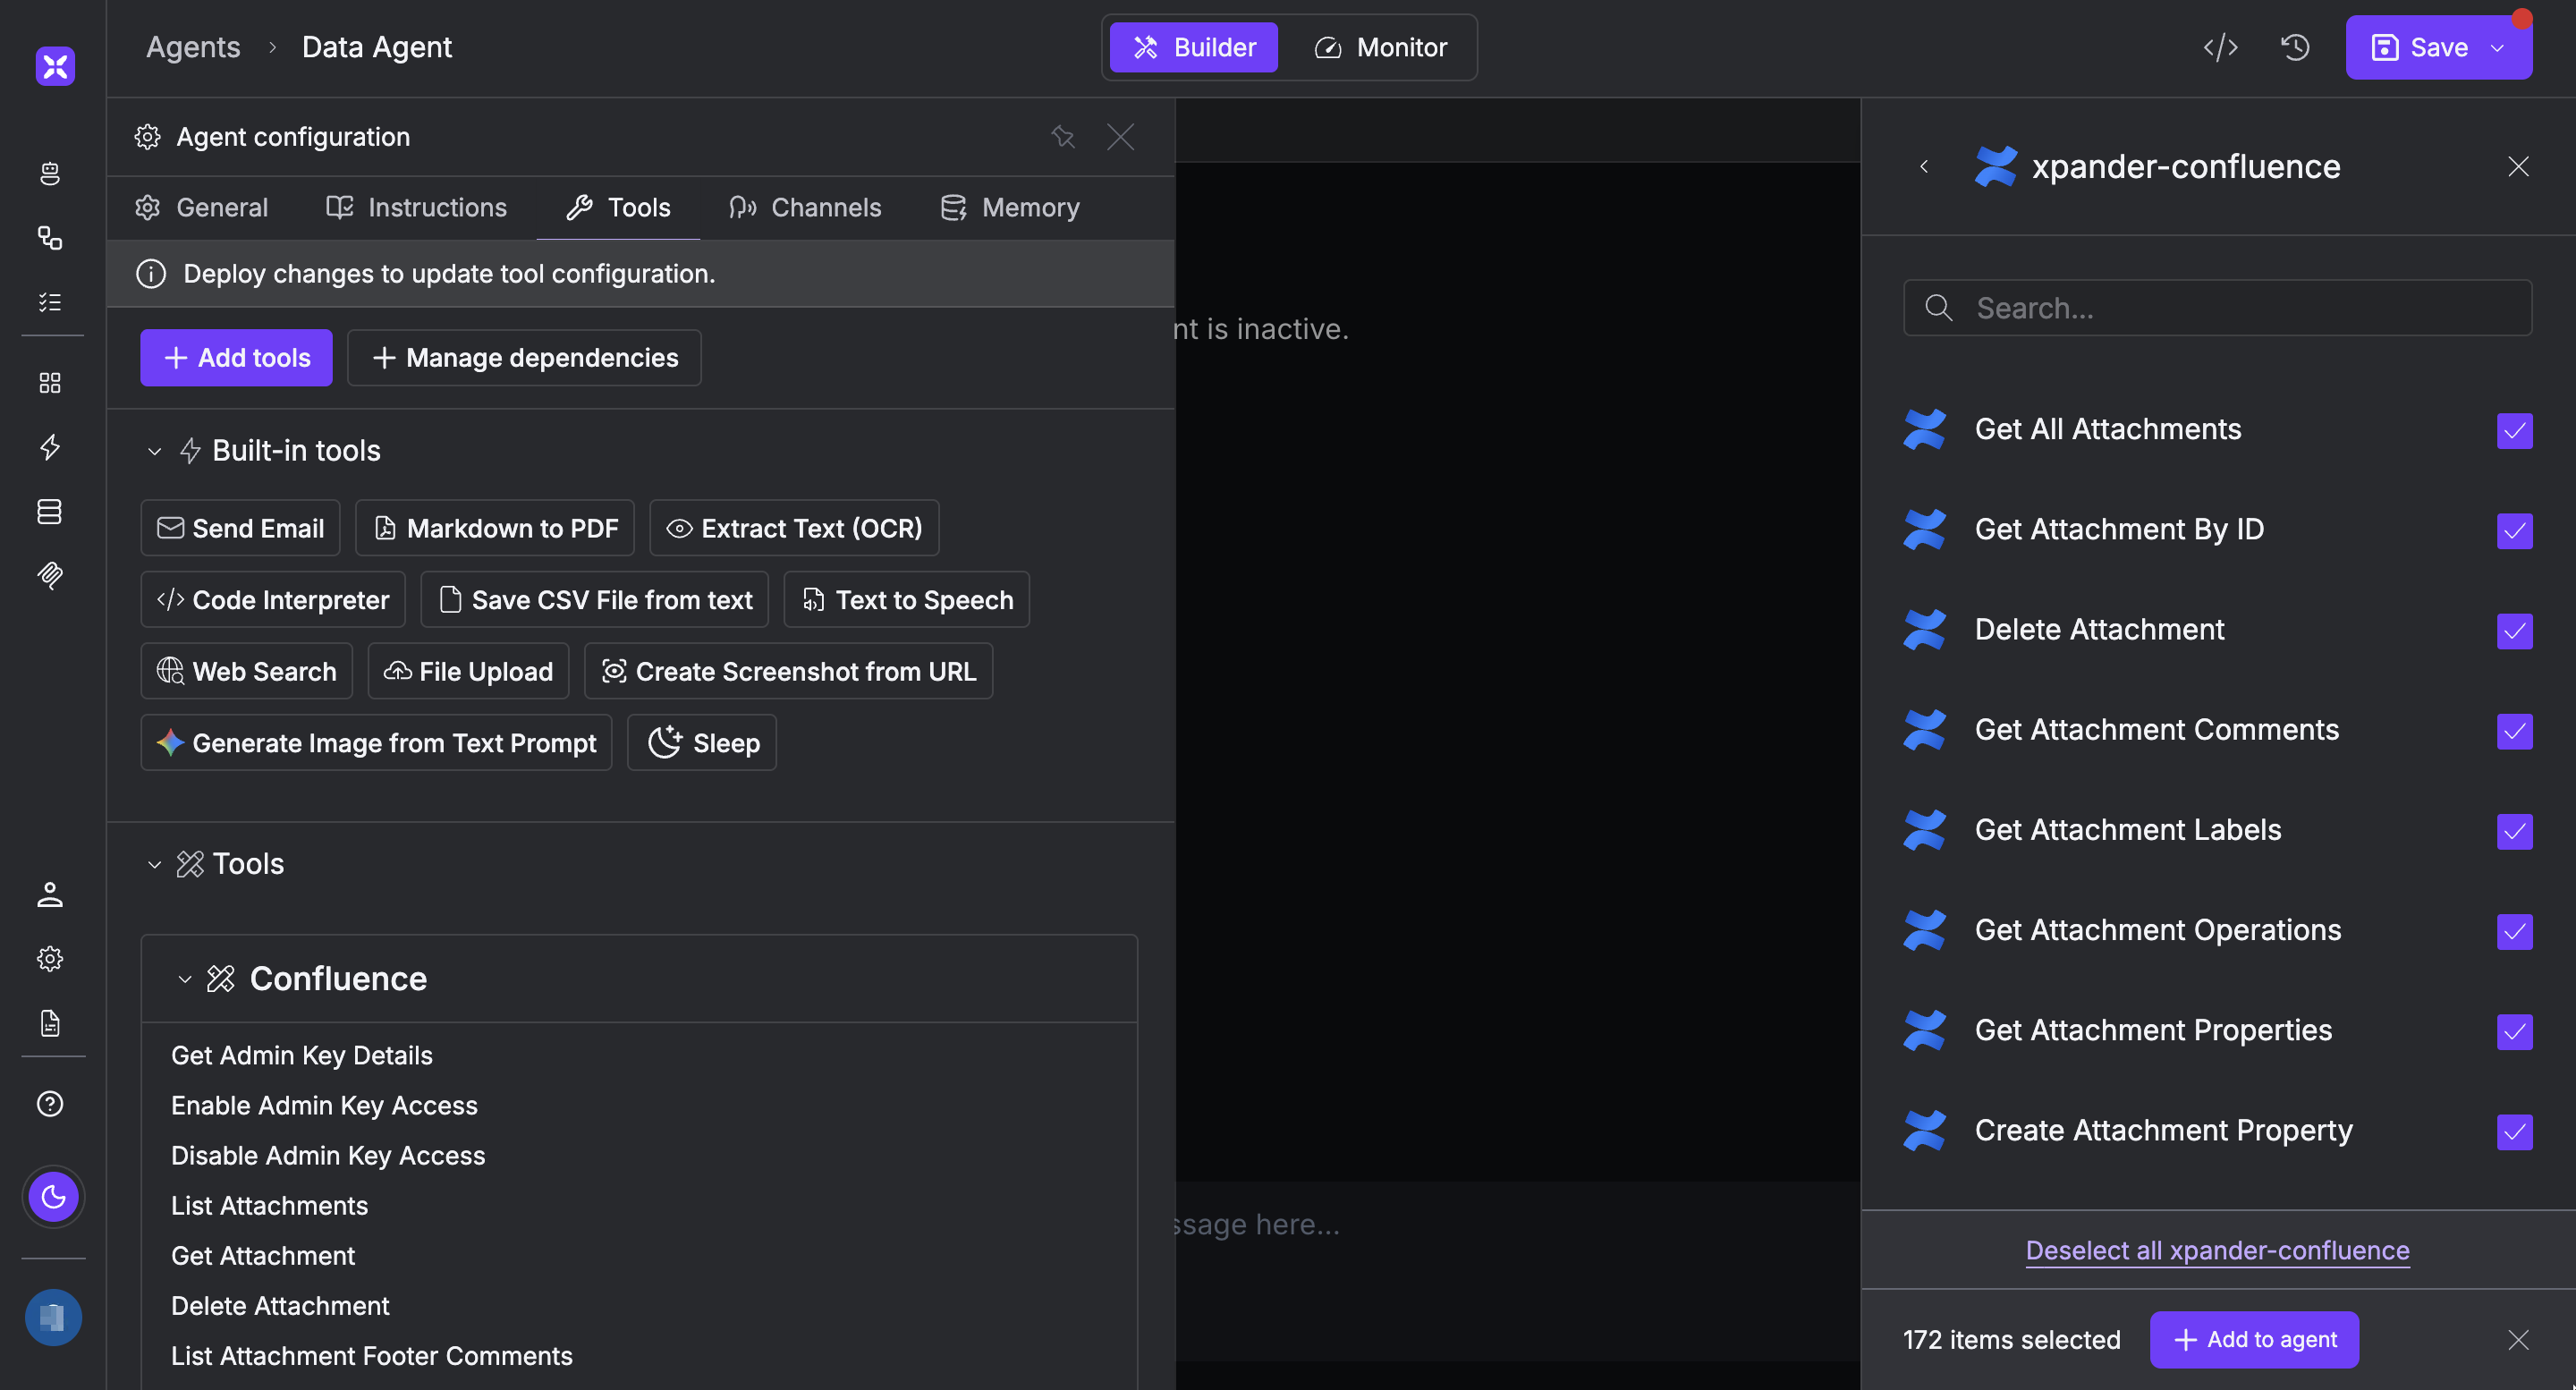Switch to the Instructions tab
The image size is (2576, 1390).
point(417,207)
